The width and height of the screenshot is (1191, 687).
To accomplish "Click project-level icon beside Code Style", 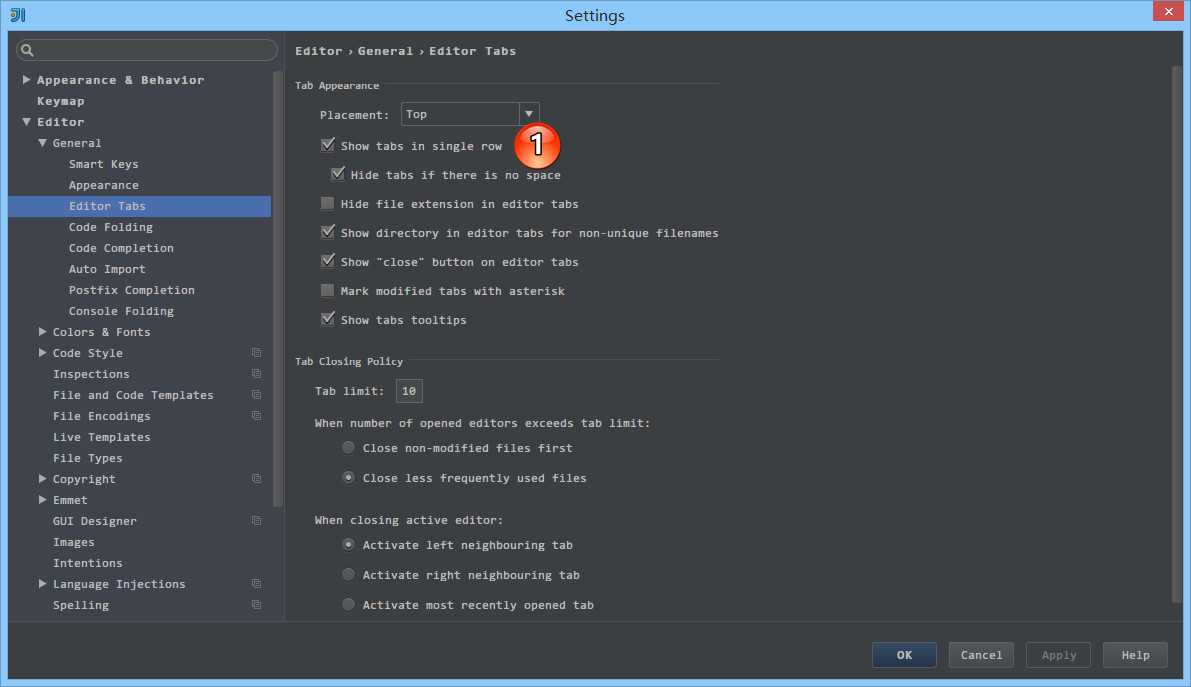I will (257, 353).
